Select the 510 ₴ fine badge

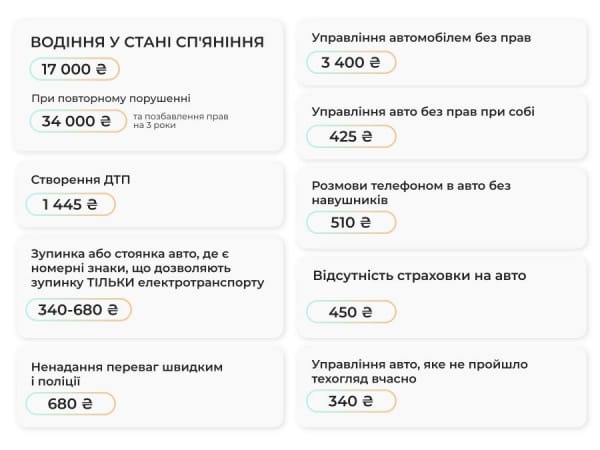pos(351,222)
